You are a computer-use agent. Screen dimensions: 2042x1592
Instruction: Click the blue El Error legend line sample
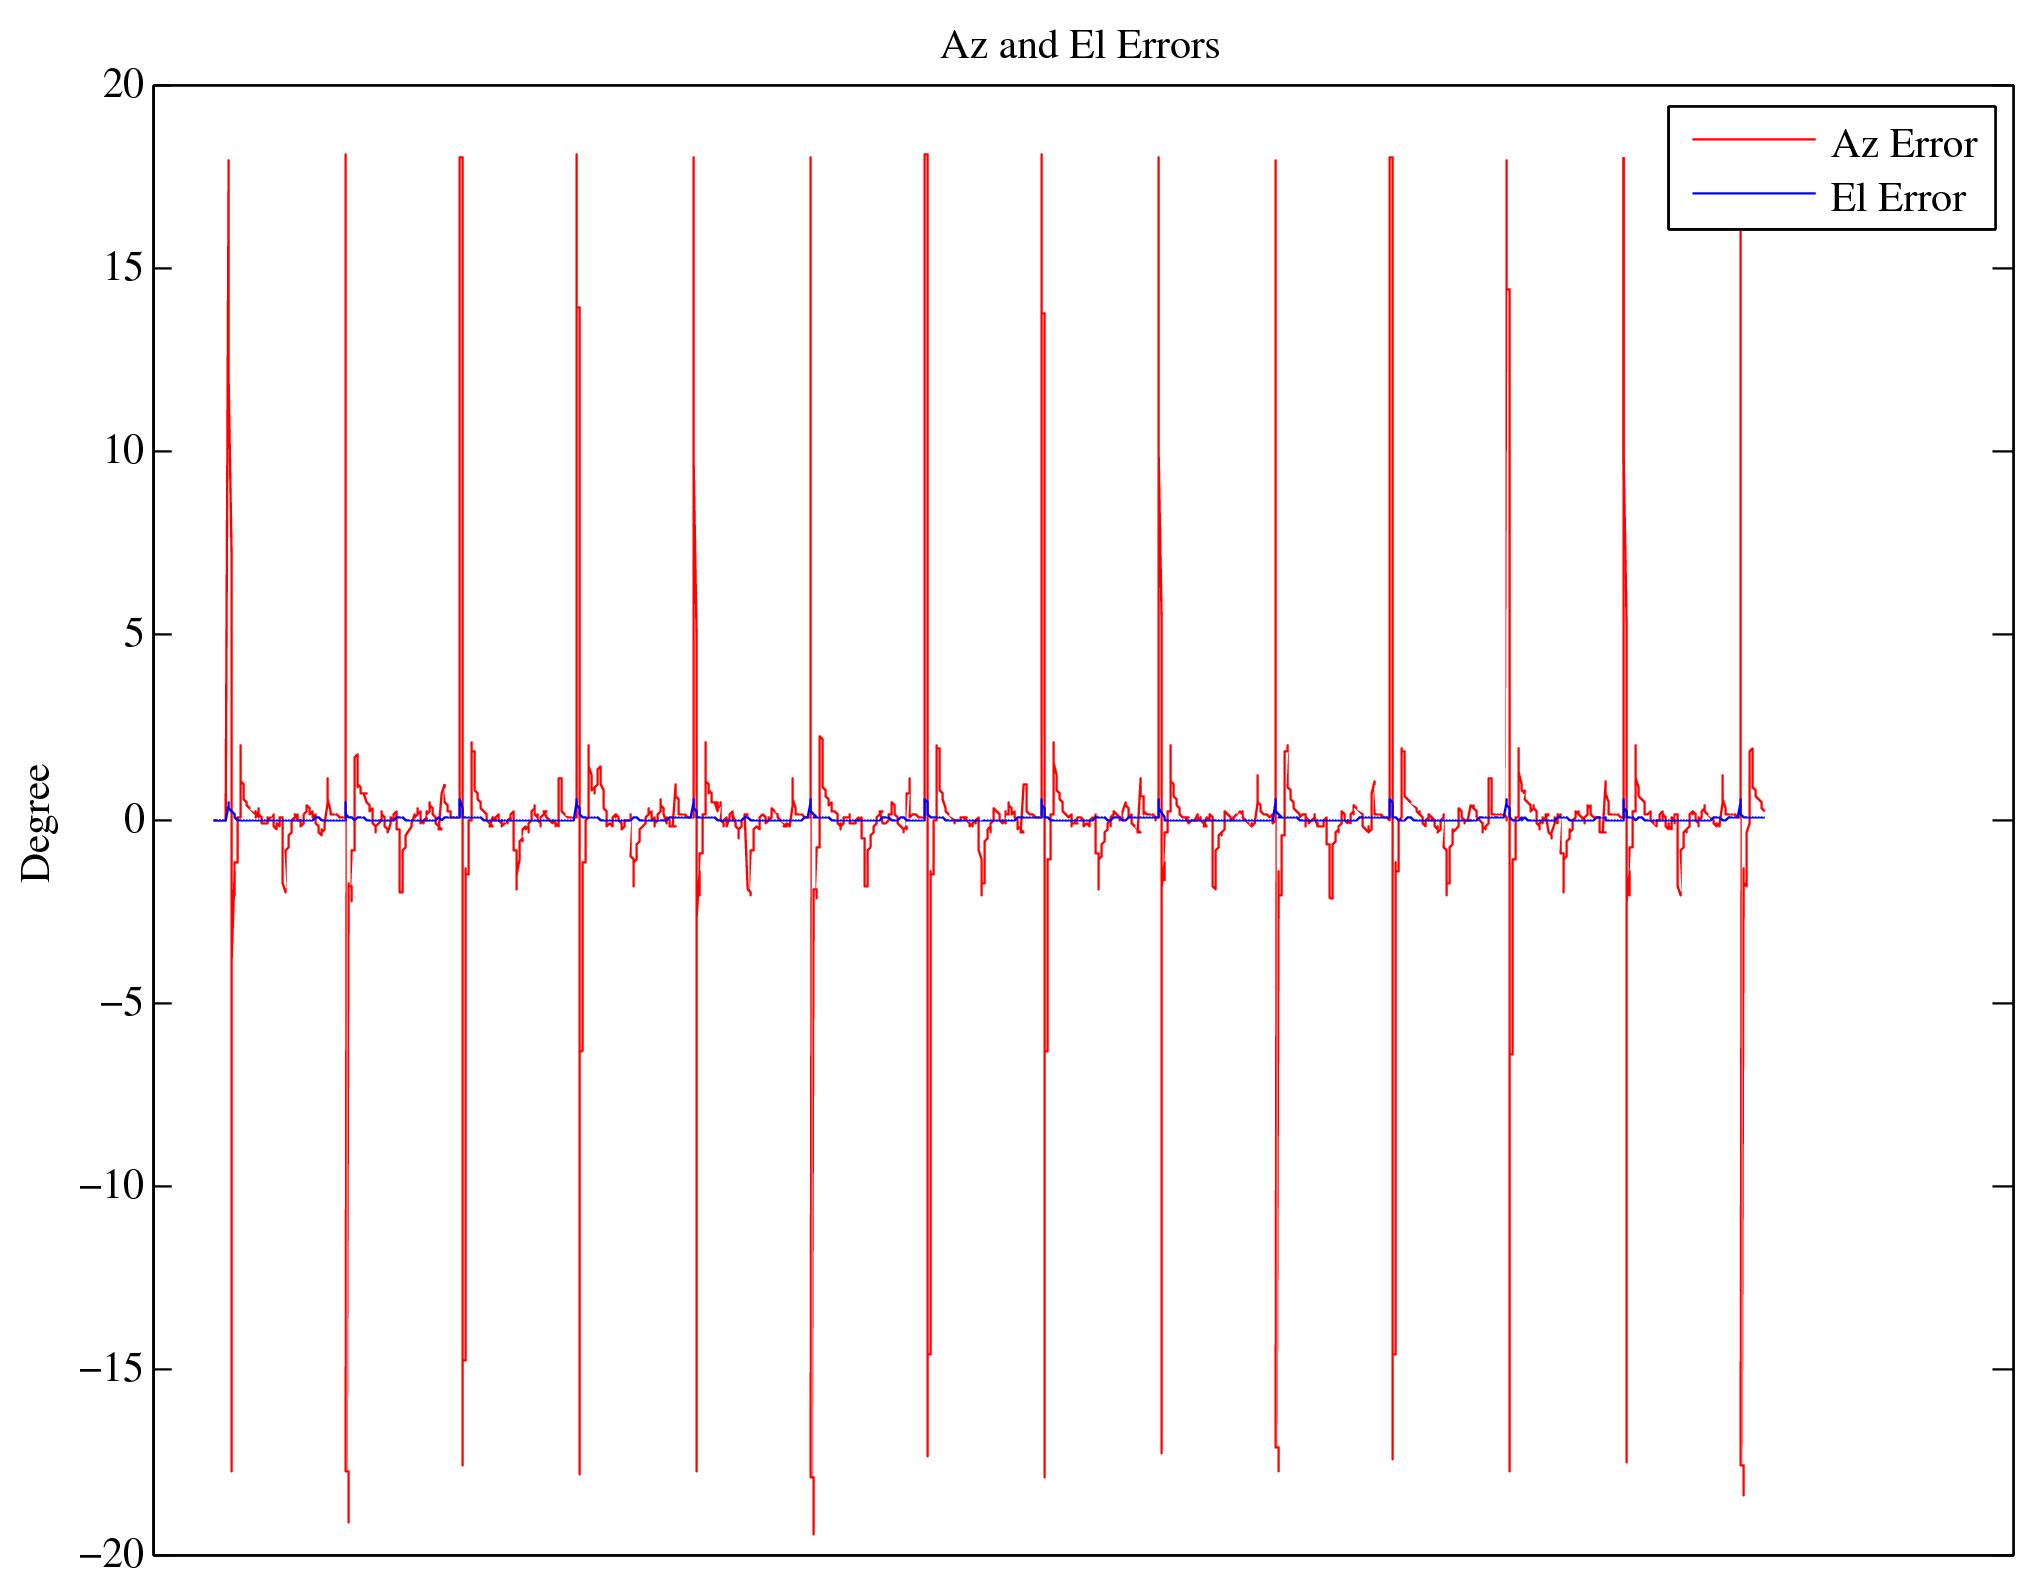[x=1753, y=193]
